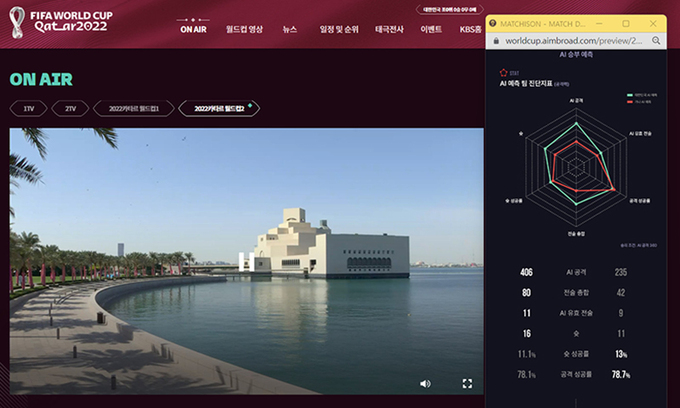Enter fullscreen mode on the video player
The image size is (680, 408).
[467, 384]
